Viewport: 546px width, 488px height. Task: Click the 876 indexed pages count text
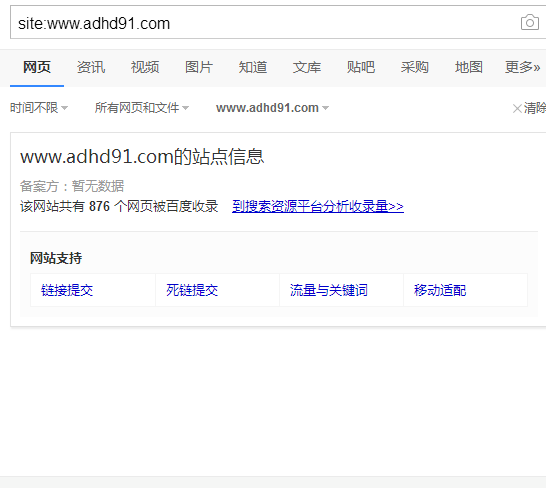click(100, 206)
